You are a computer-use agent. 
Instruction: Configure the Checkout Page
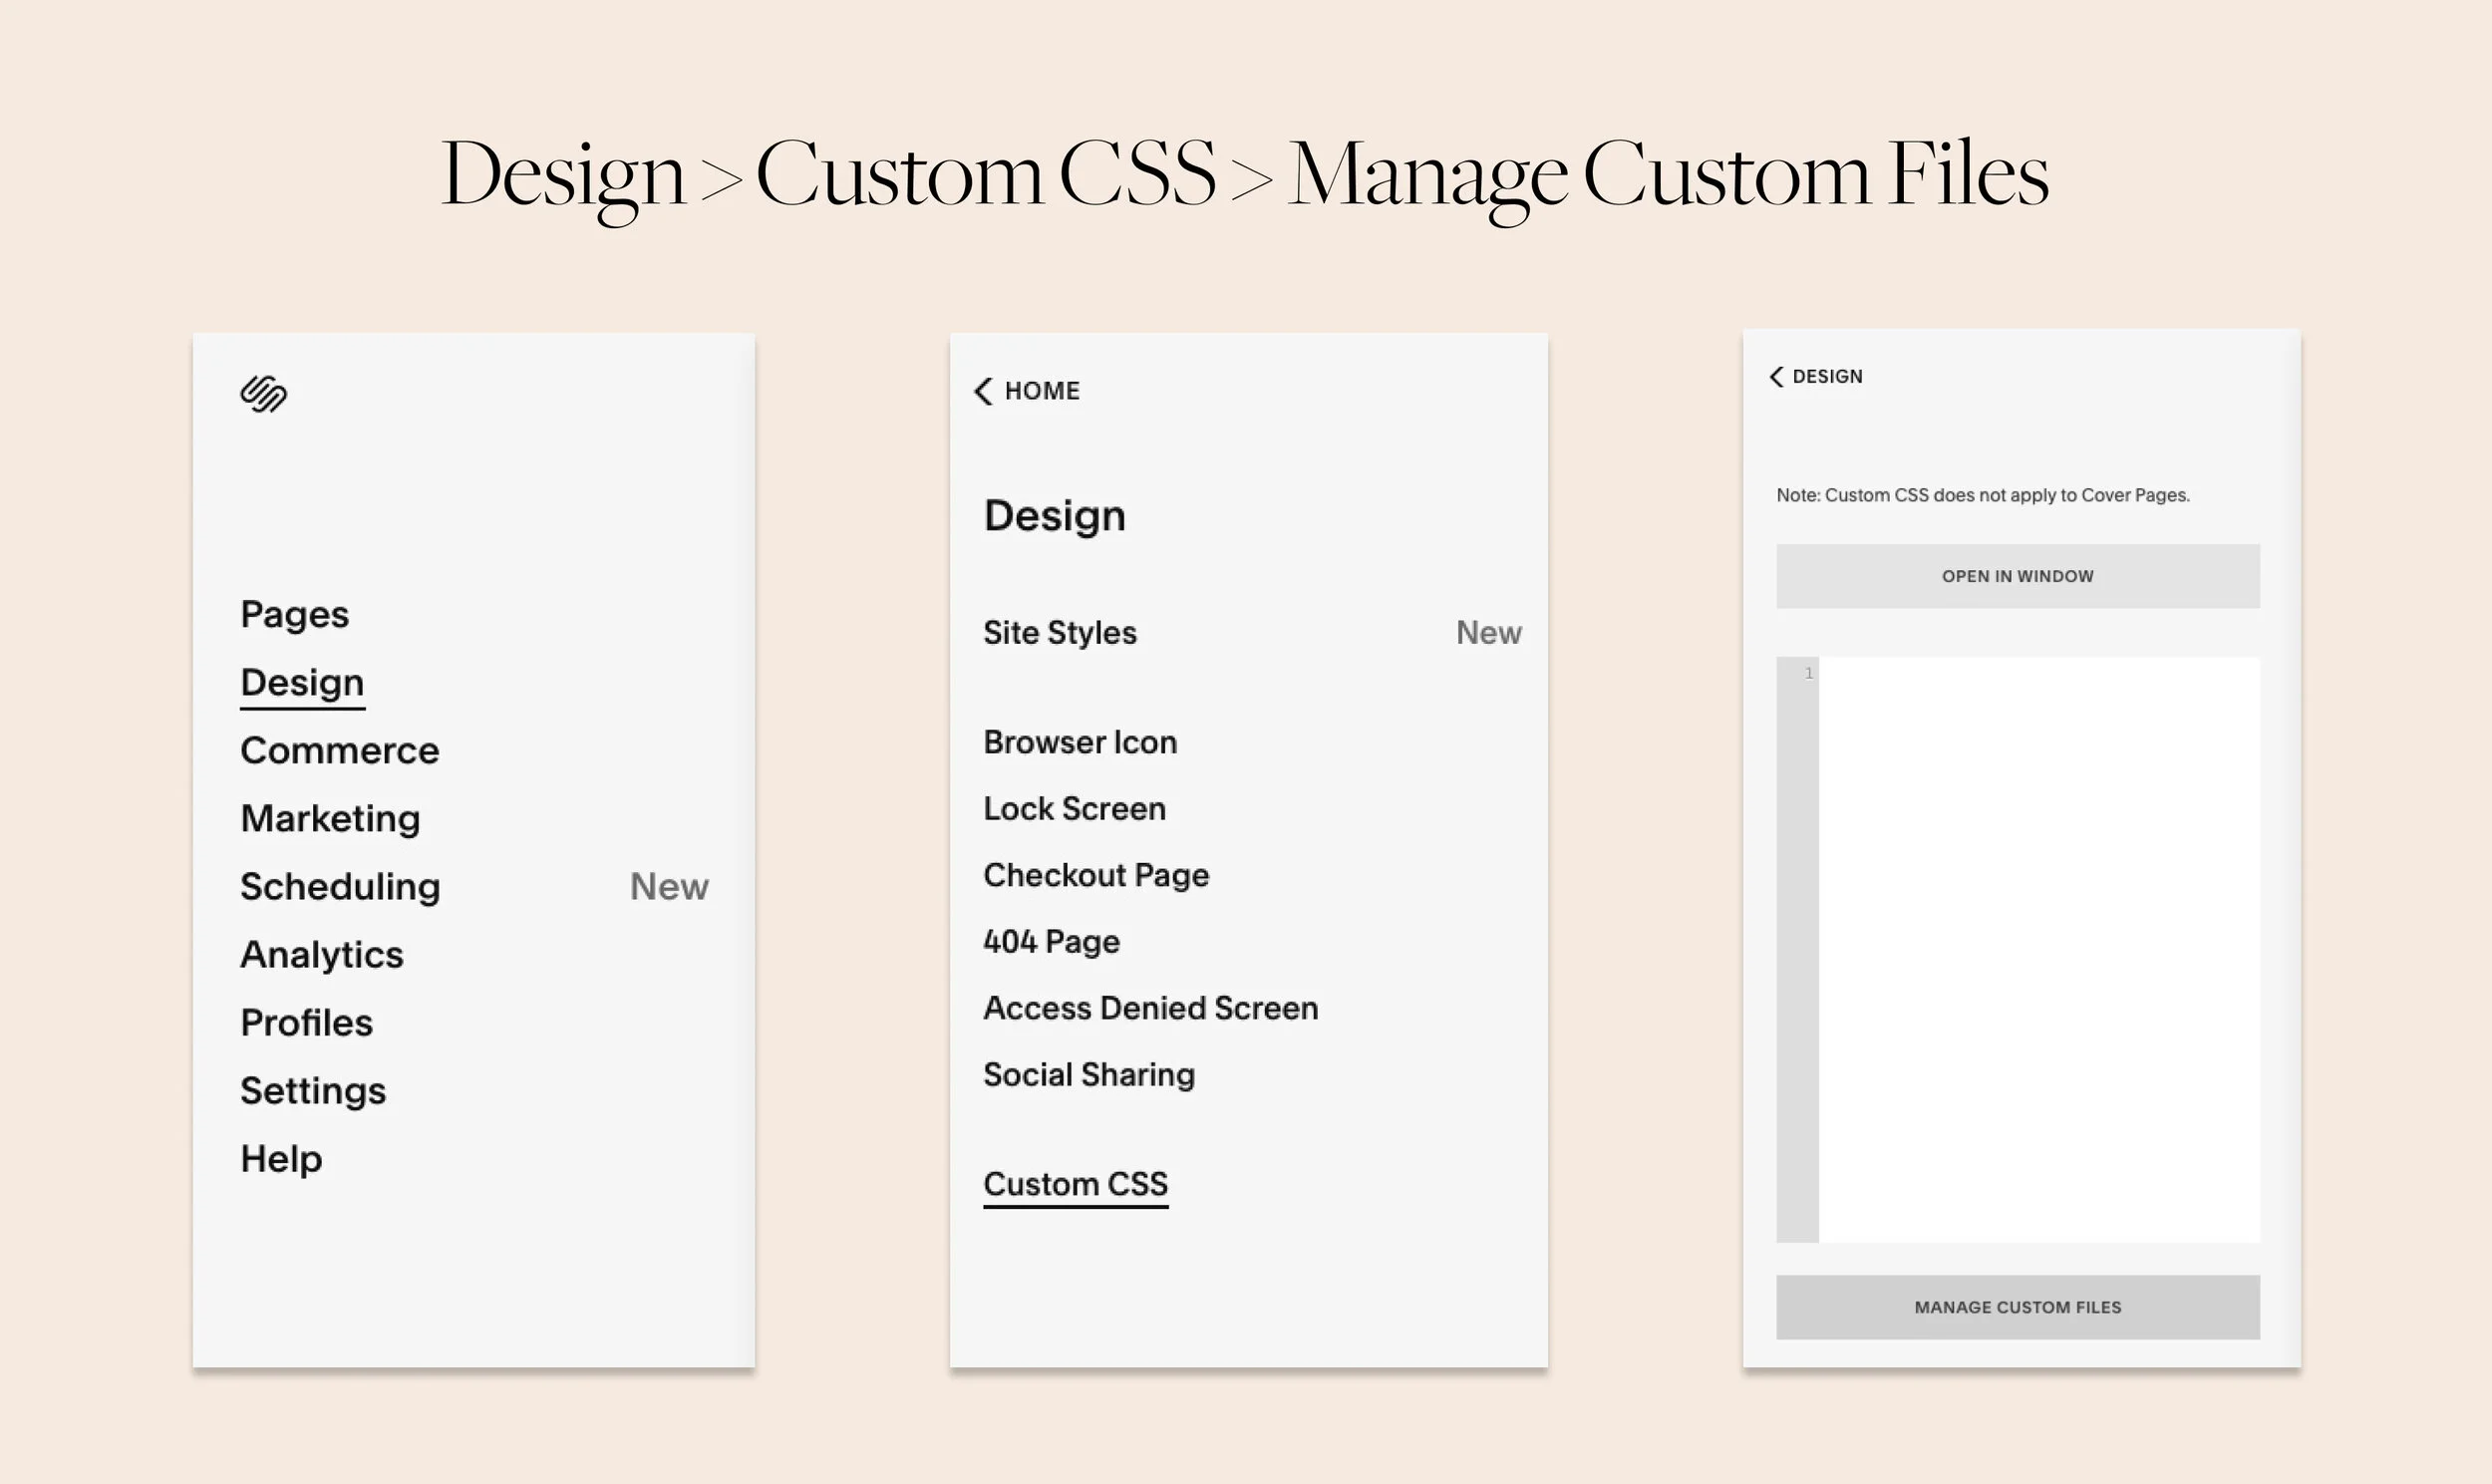[1097, 874]
